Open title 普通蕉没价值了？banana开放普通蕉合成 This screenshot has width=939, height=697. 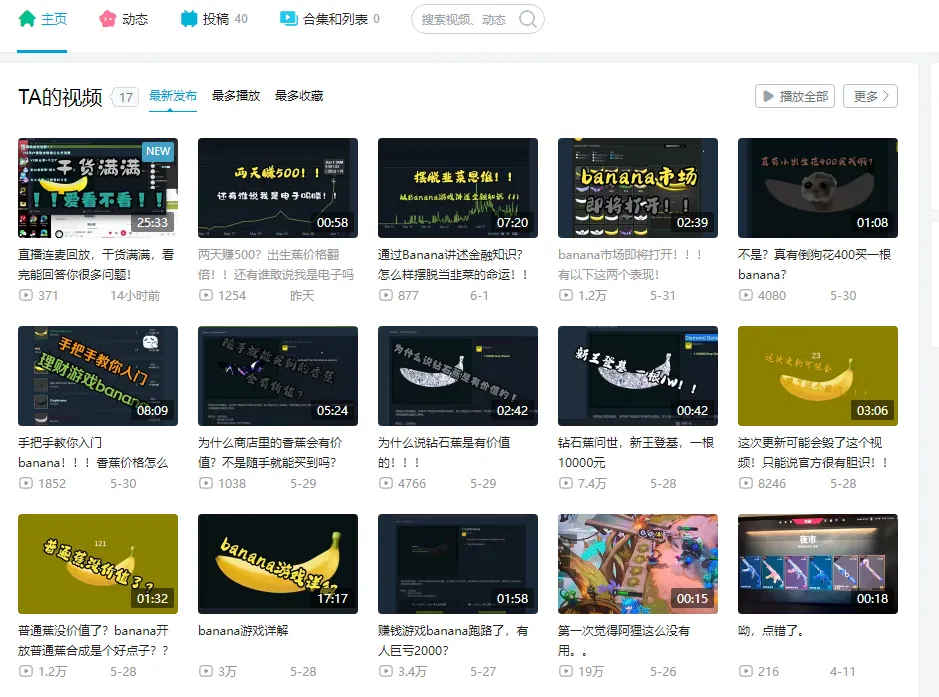[93, 641]
